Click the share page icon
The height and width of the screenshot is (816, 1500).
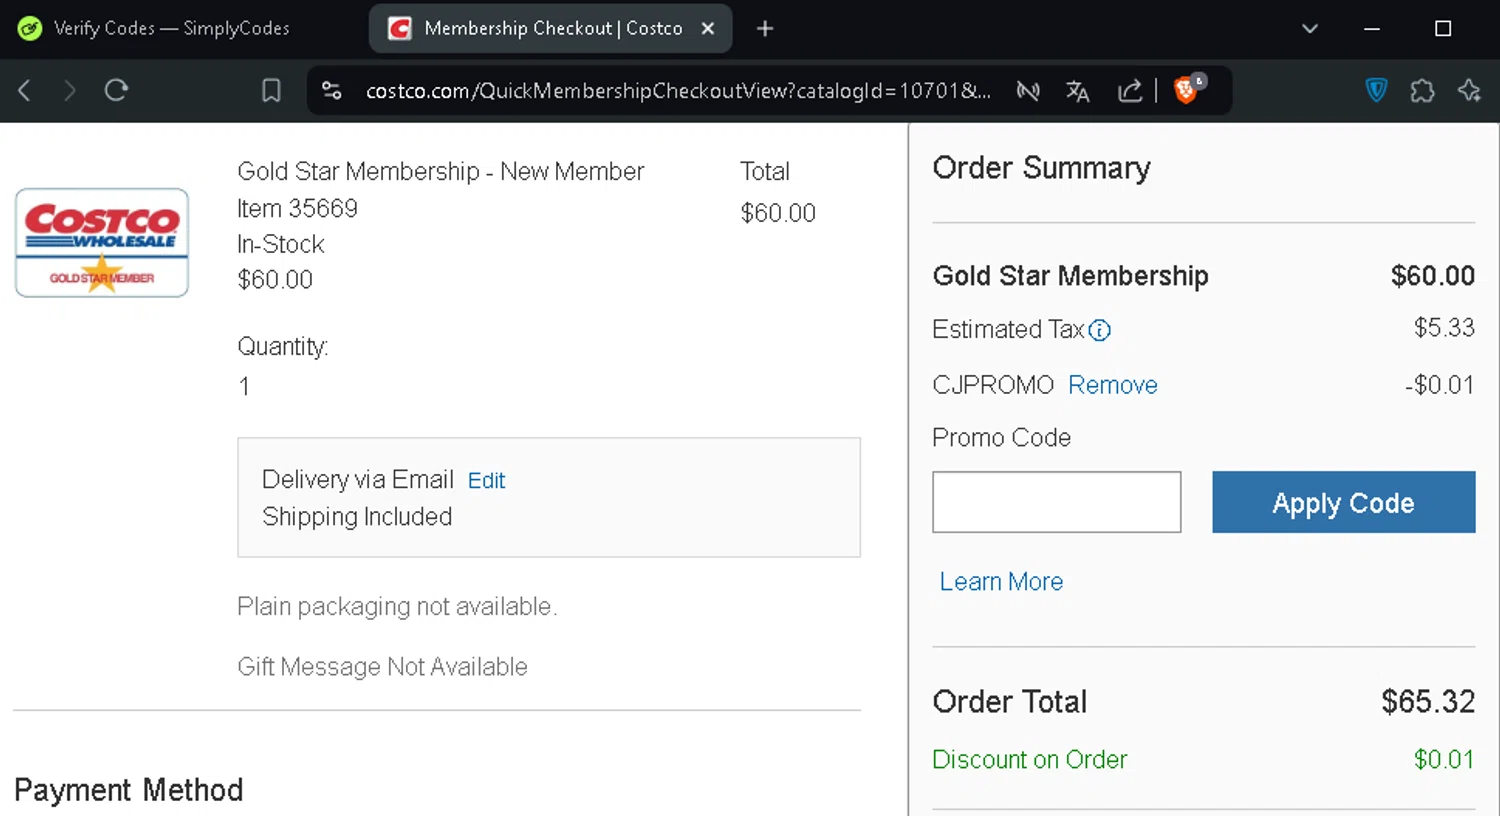(x=1130, y=91)
